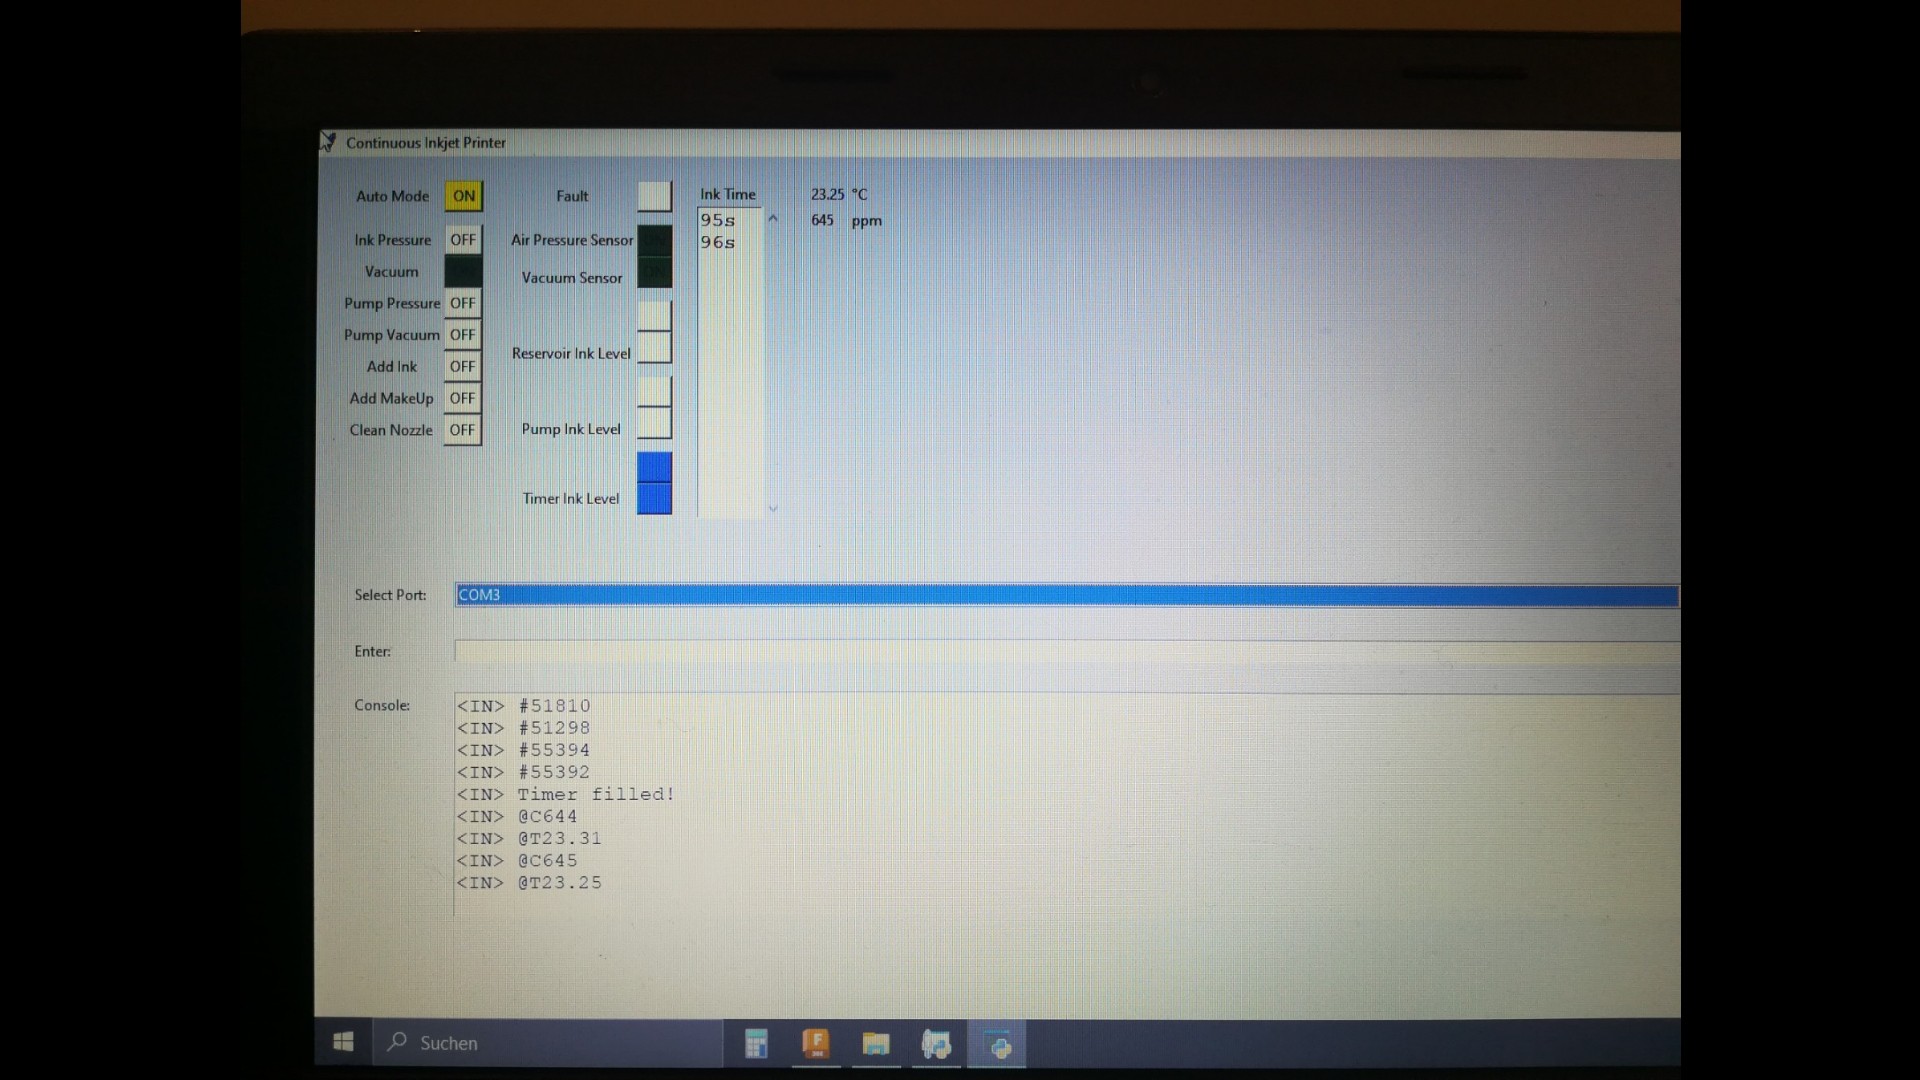Click the Windows Start button
Image resolution: width=1920 pixels, height=1080 pixels.
(x=343, y=1042)
